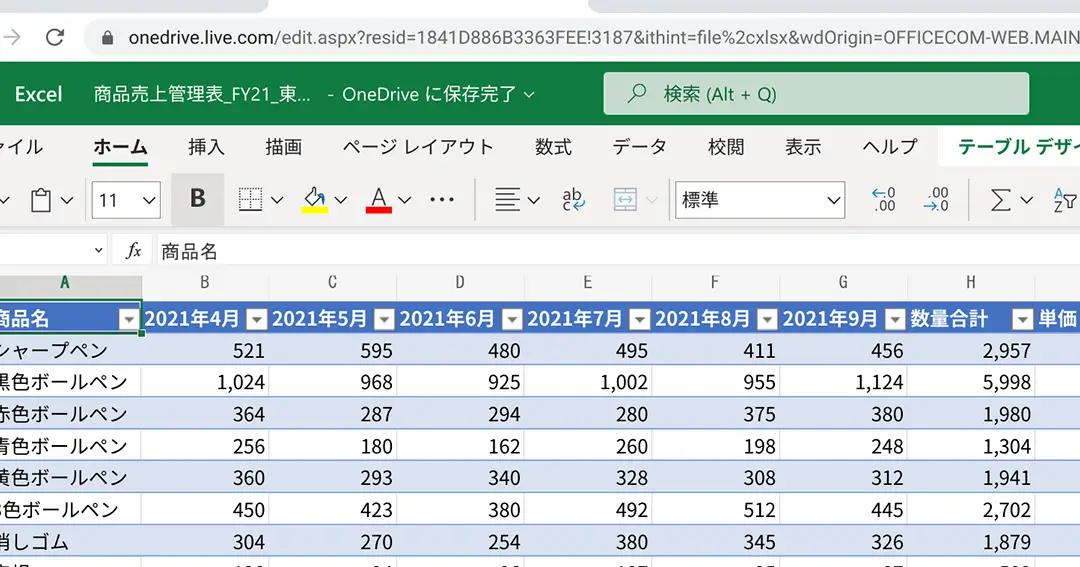Open filter for 2021年7月 column
Image resolution: width=1080 pixels, height=567 pixels.
coord(640,319)
